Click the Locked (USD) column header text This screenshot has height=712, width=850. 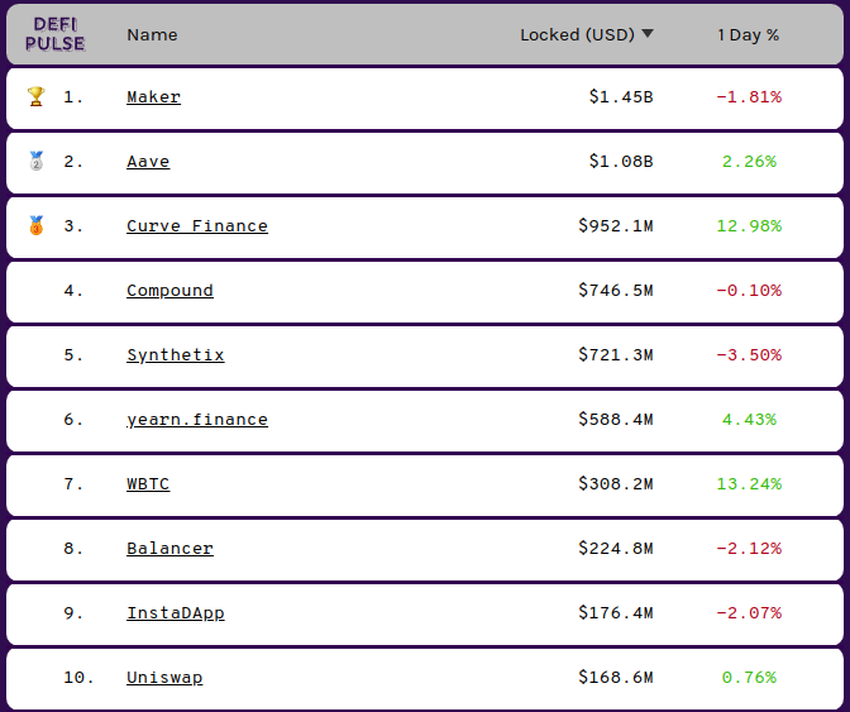tap(577, 35)
